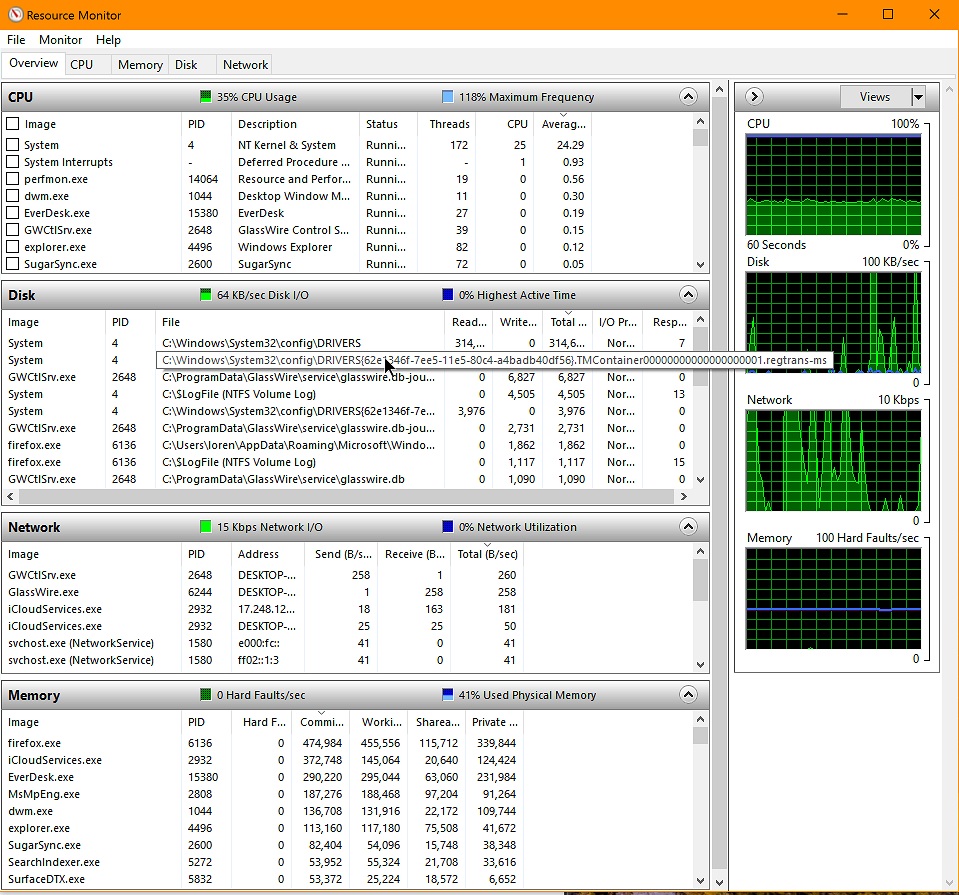The height and width of the screenshot is (895, 959).
Task: Switch to the Network tab
Action: [245, 65]
